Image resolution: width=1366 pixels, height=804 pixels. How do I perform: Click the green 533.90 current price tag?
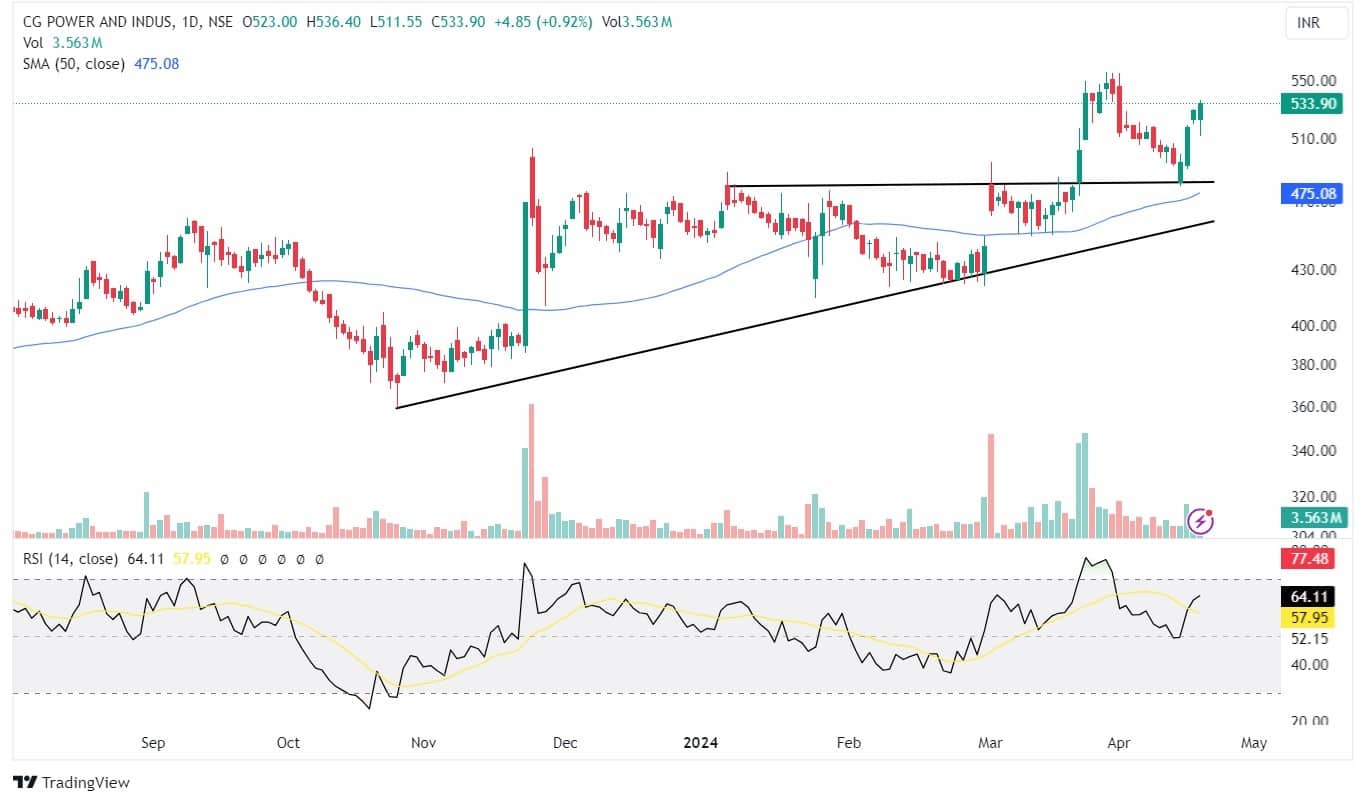1311,103
